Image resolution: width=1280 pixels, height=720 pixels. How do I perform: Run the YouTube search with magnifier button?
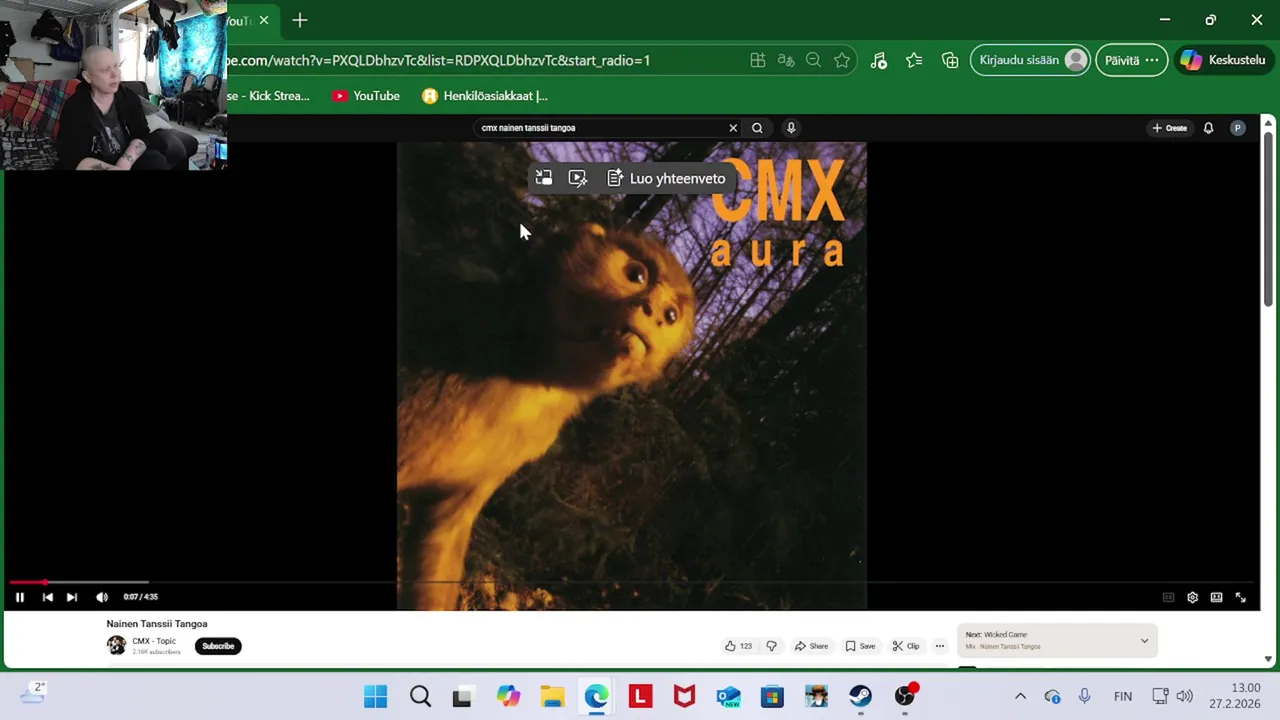[x=757, y=128]
